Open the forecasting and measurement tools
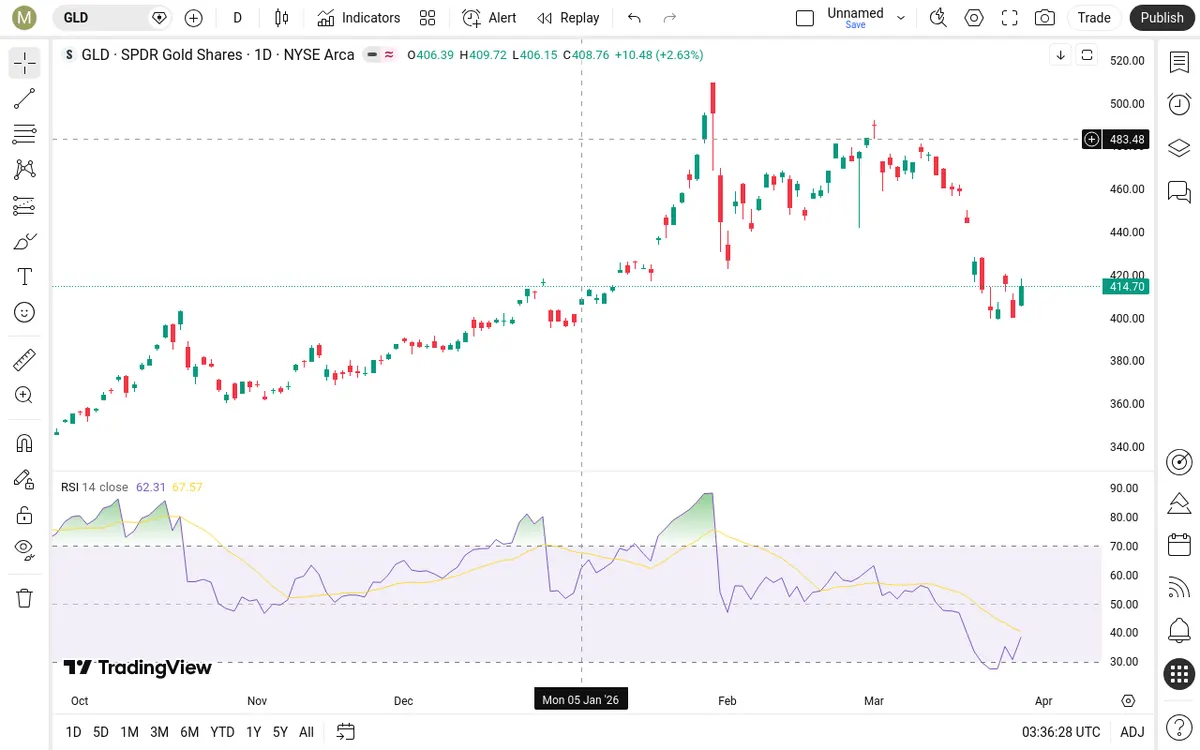 [x=25, y=206]
